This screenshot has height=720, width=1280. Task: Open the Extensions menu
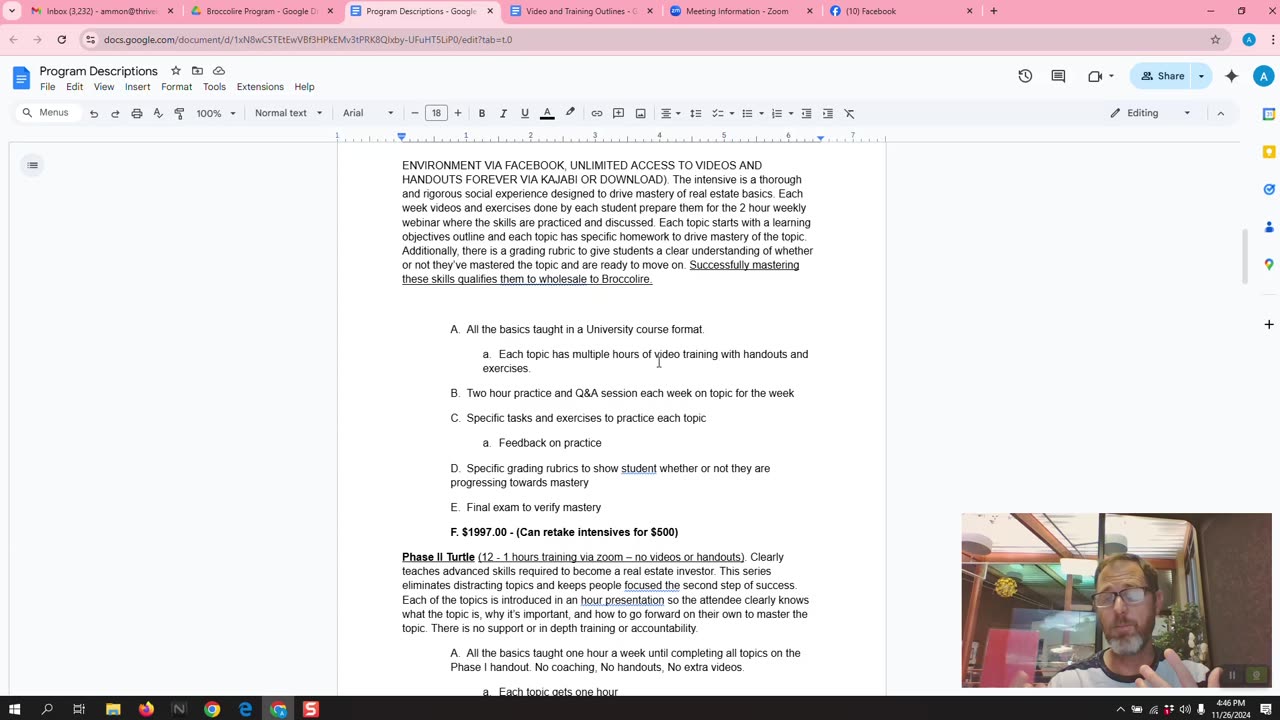point(260,87)
